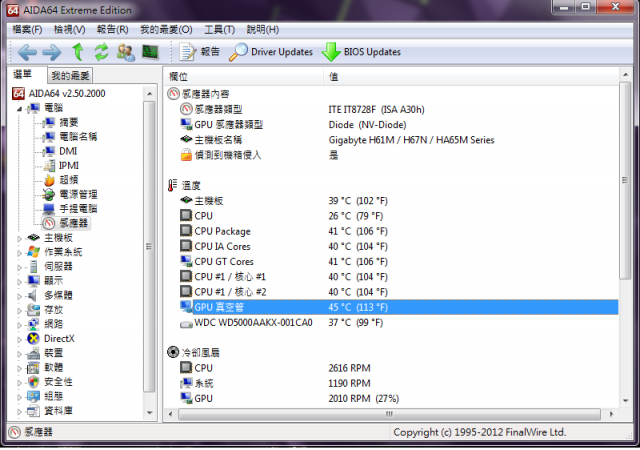Expand the 作業系統 tree node
Image resolution: width=640 pixels, height=450 pixels.
click(19, 253)
